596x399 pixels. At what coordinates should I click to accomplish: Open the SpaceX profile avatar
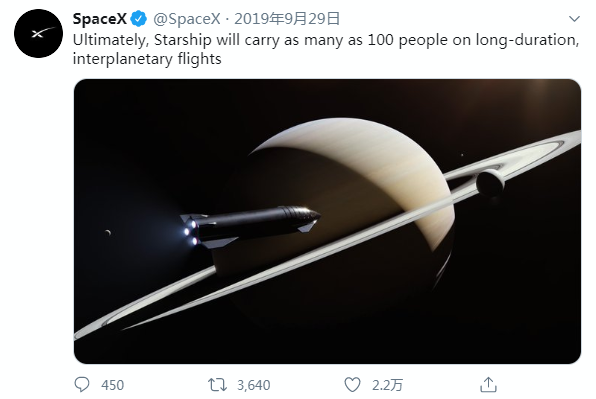click(x=38, y=33)
